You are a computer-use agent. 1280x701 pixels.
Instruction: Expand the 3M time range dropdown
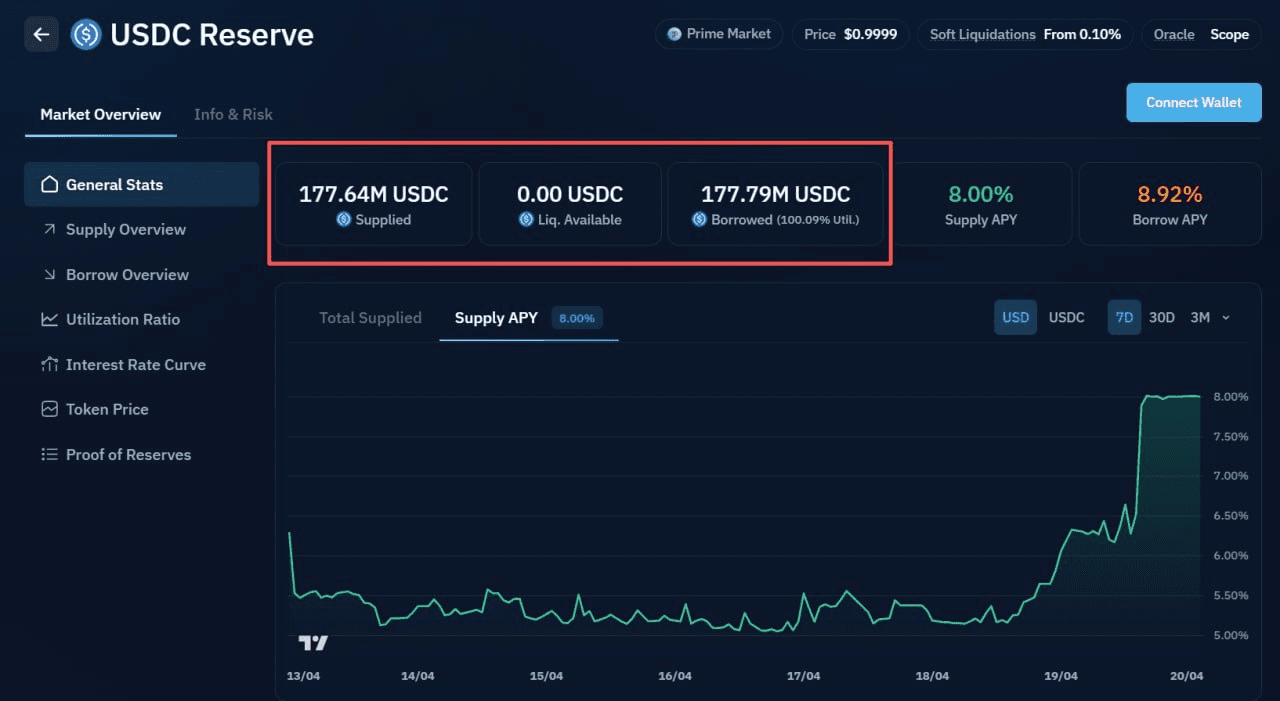[1210, 318]
